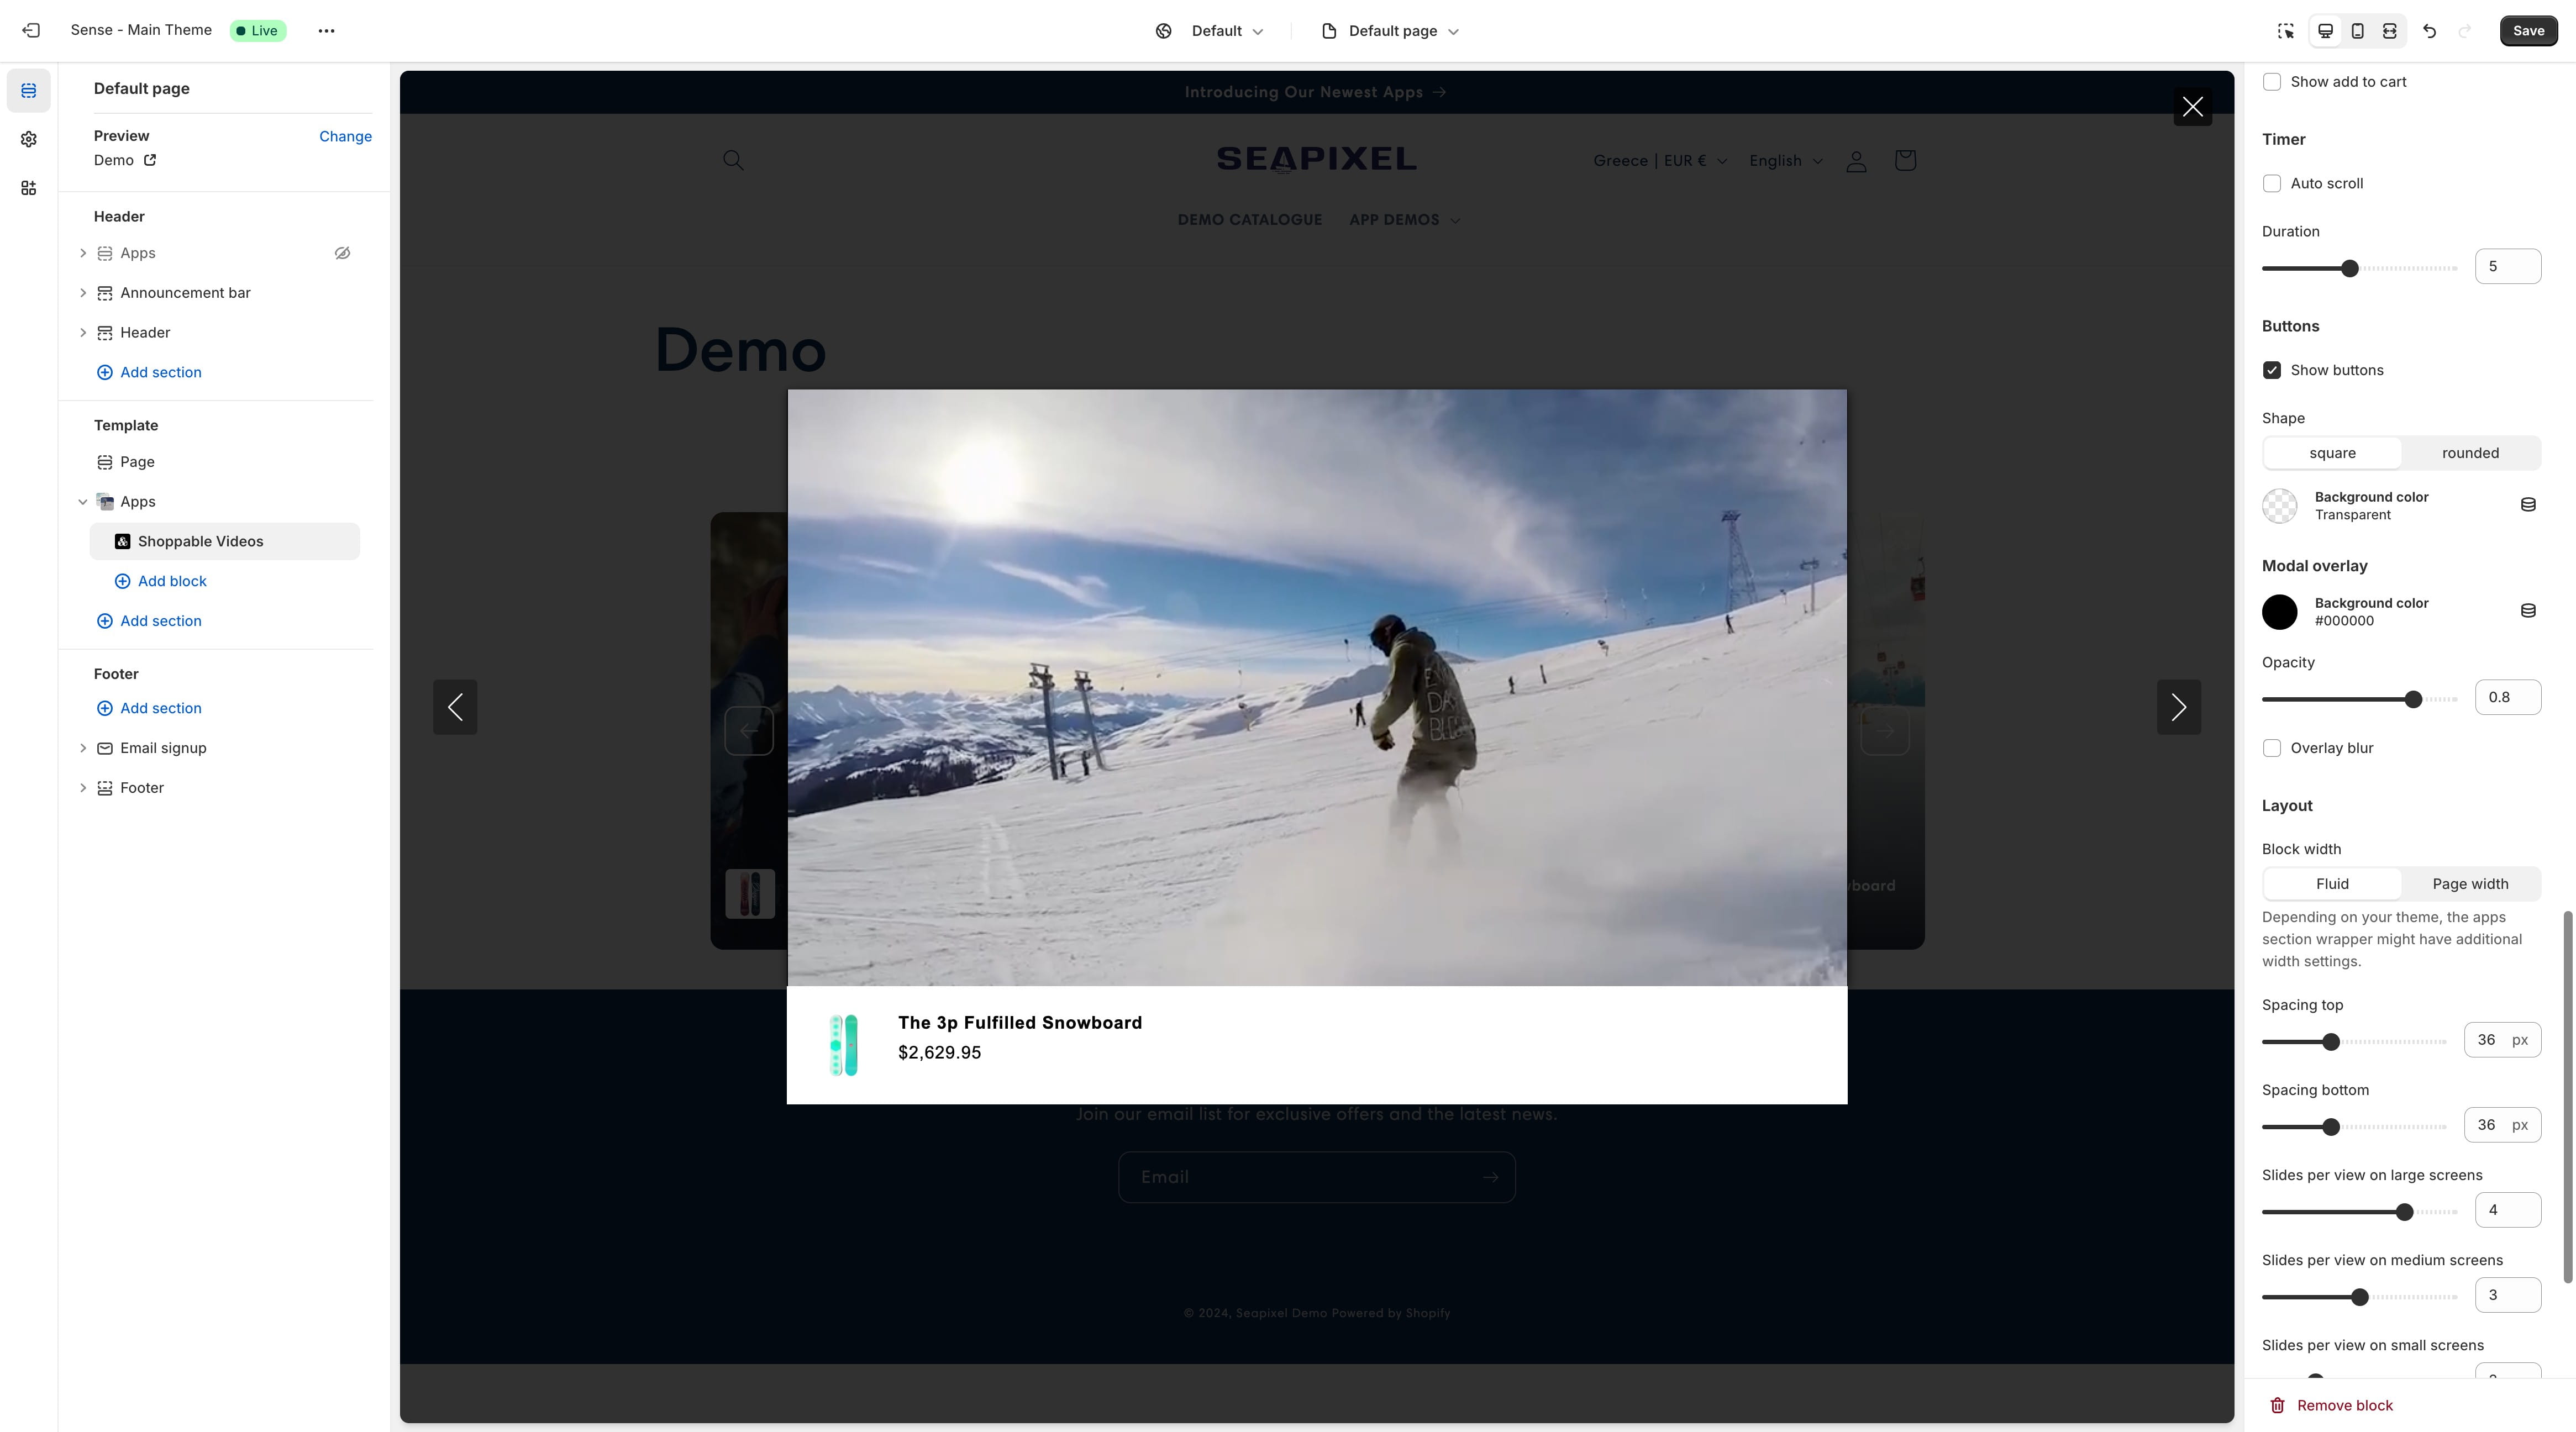The height and width of the screenshot is (1432, 2576).
Task: Collapse the template Apps group
Action: tap(83, 502)
